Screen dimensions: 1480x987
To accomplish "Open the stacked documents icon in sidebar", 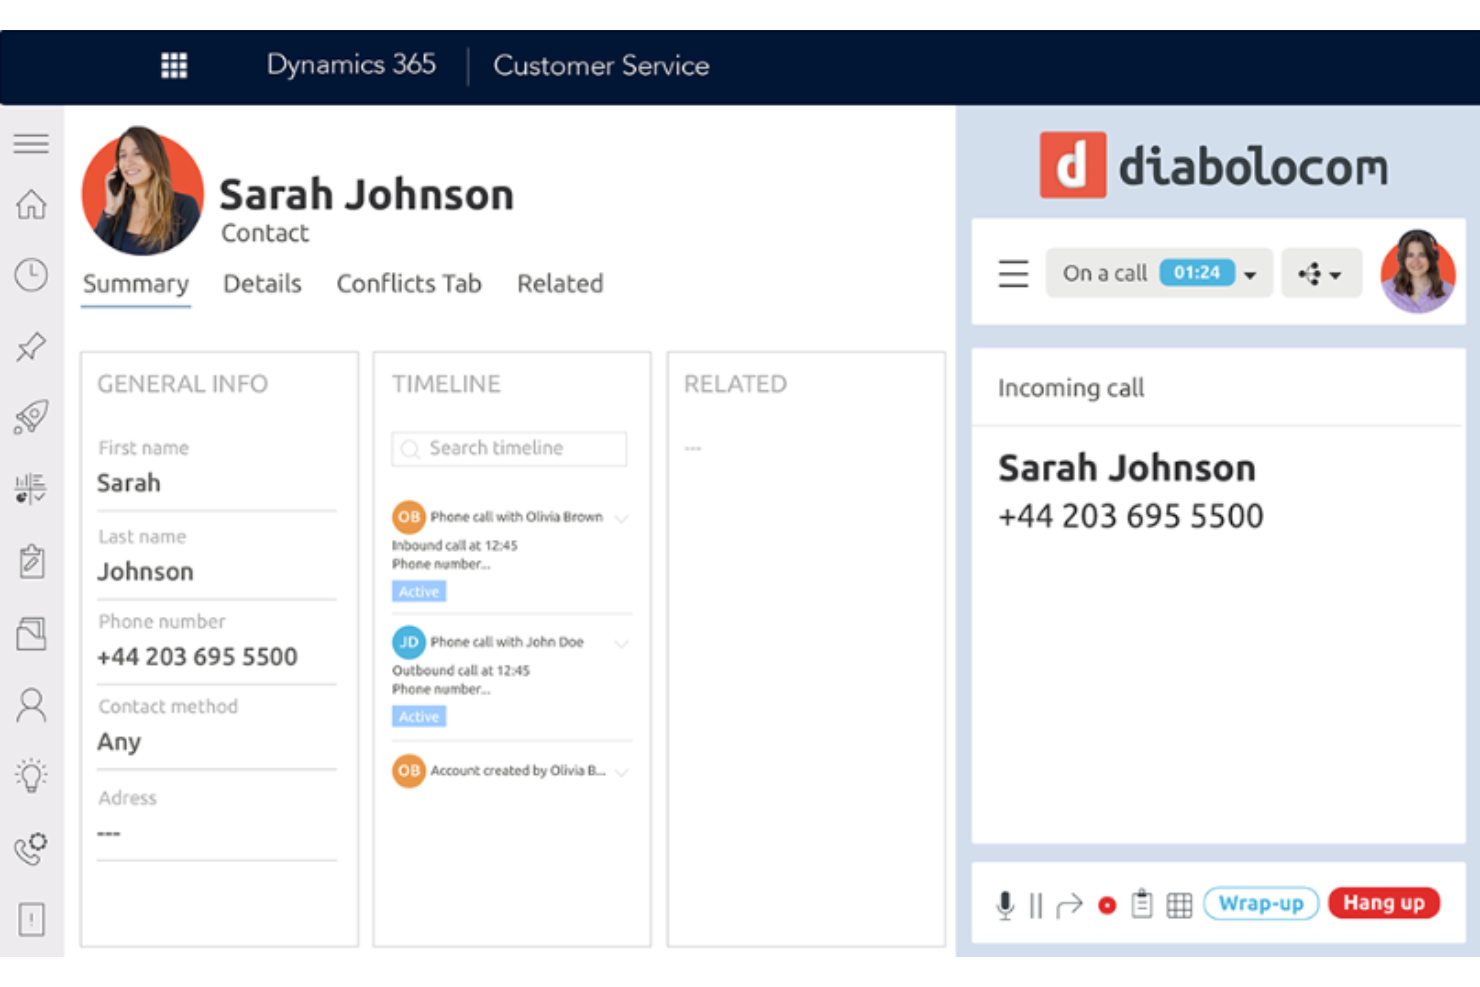I will (x=31, y=633).
